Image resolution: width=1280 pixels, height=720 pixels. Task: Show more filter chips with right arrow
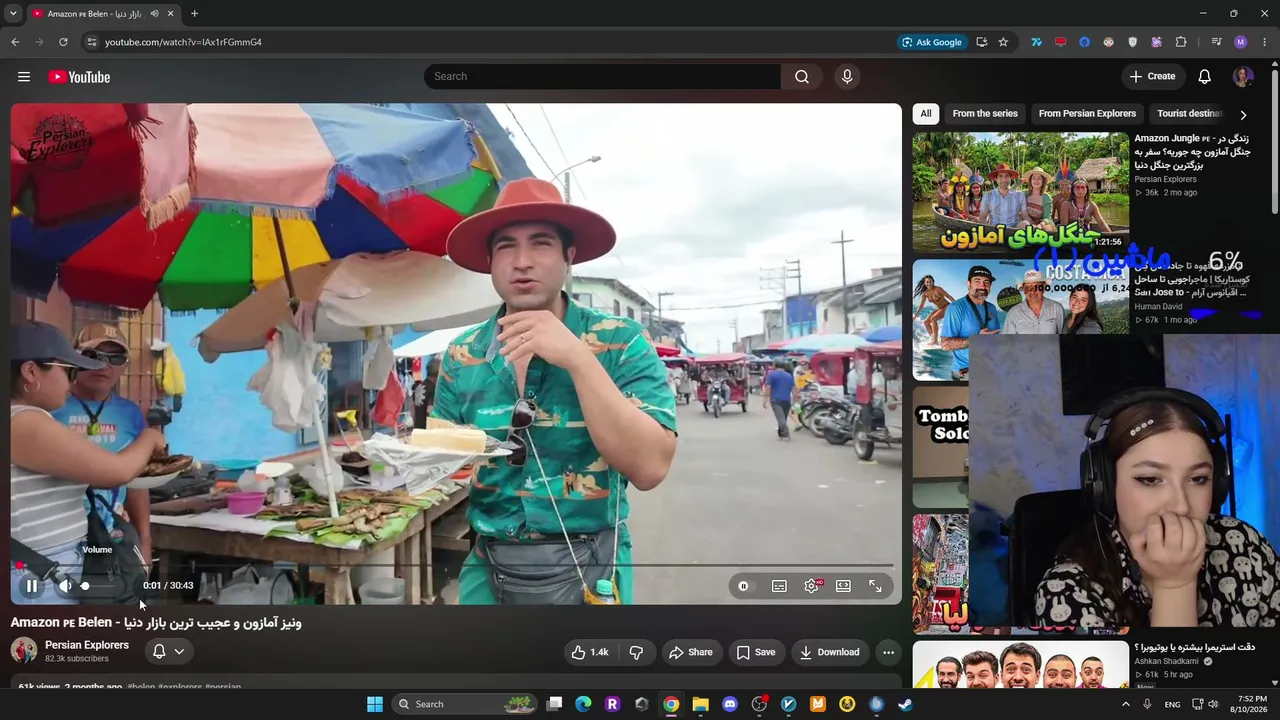tap(1243, 115)
